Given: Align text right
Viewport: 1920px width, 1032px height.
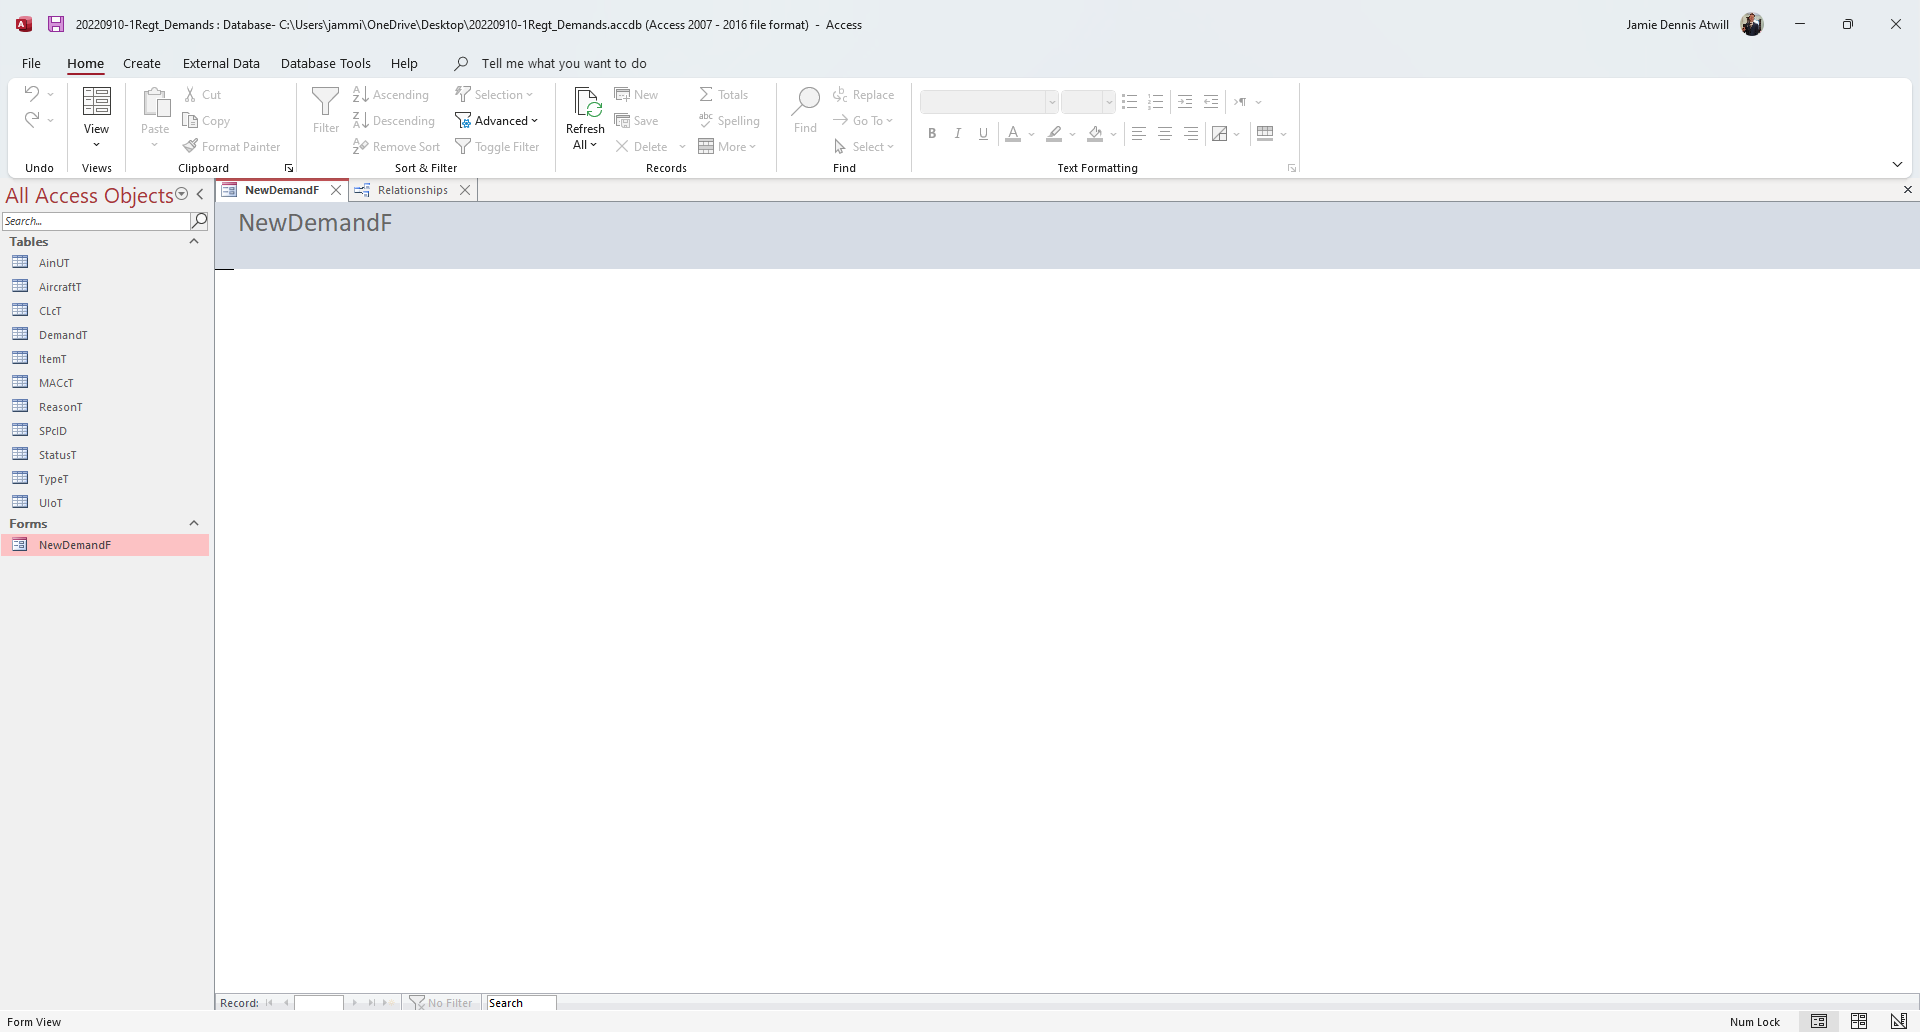Looking at the screenshot, I should (x=1191, y=134).
